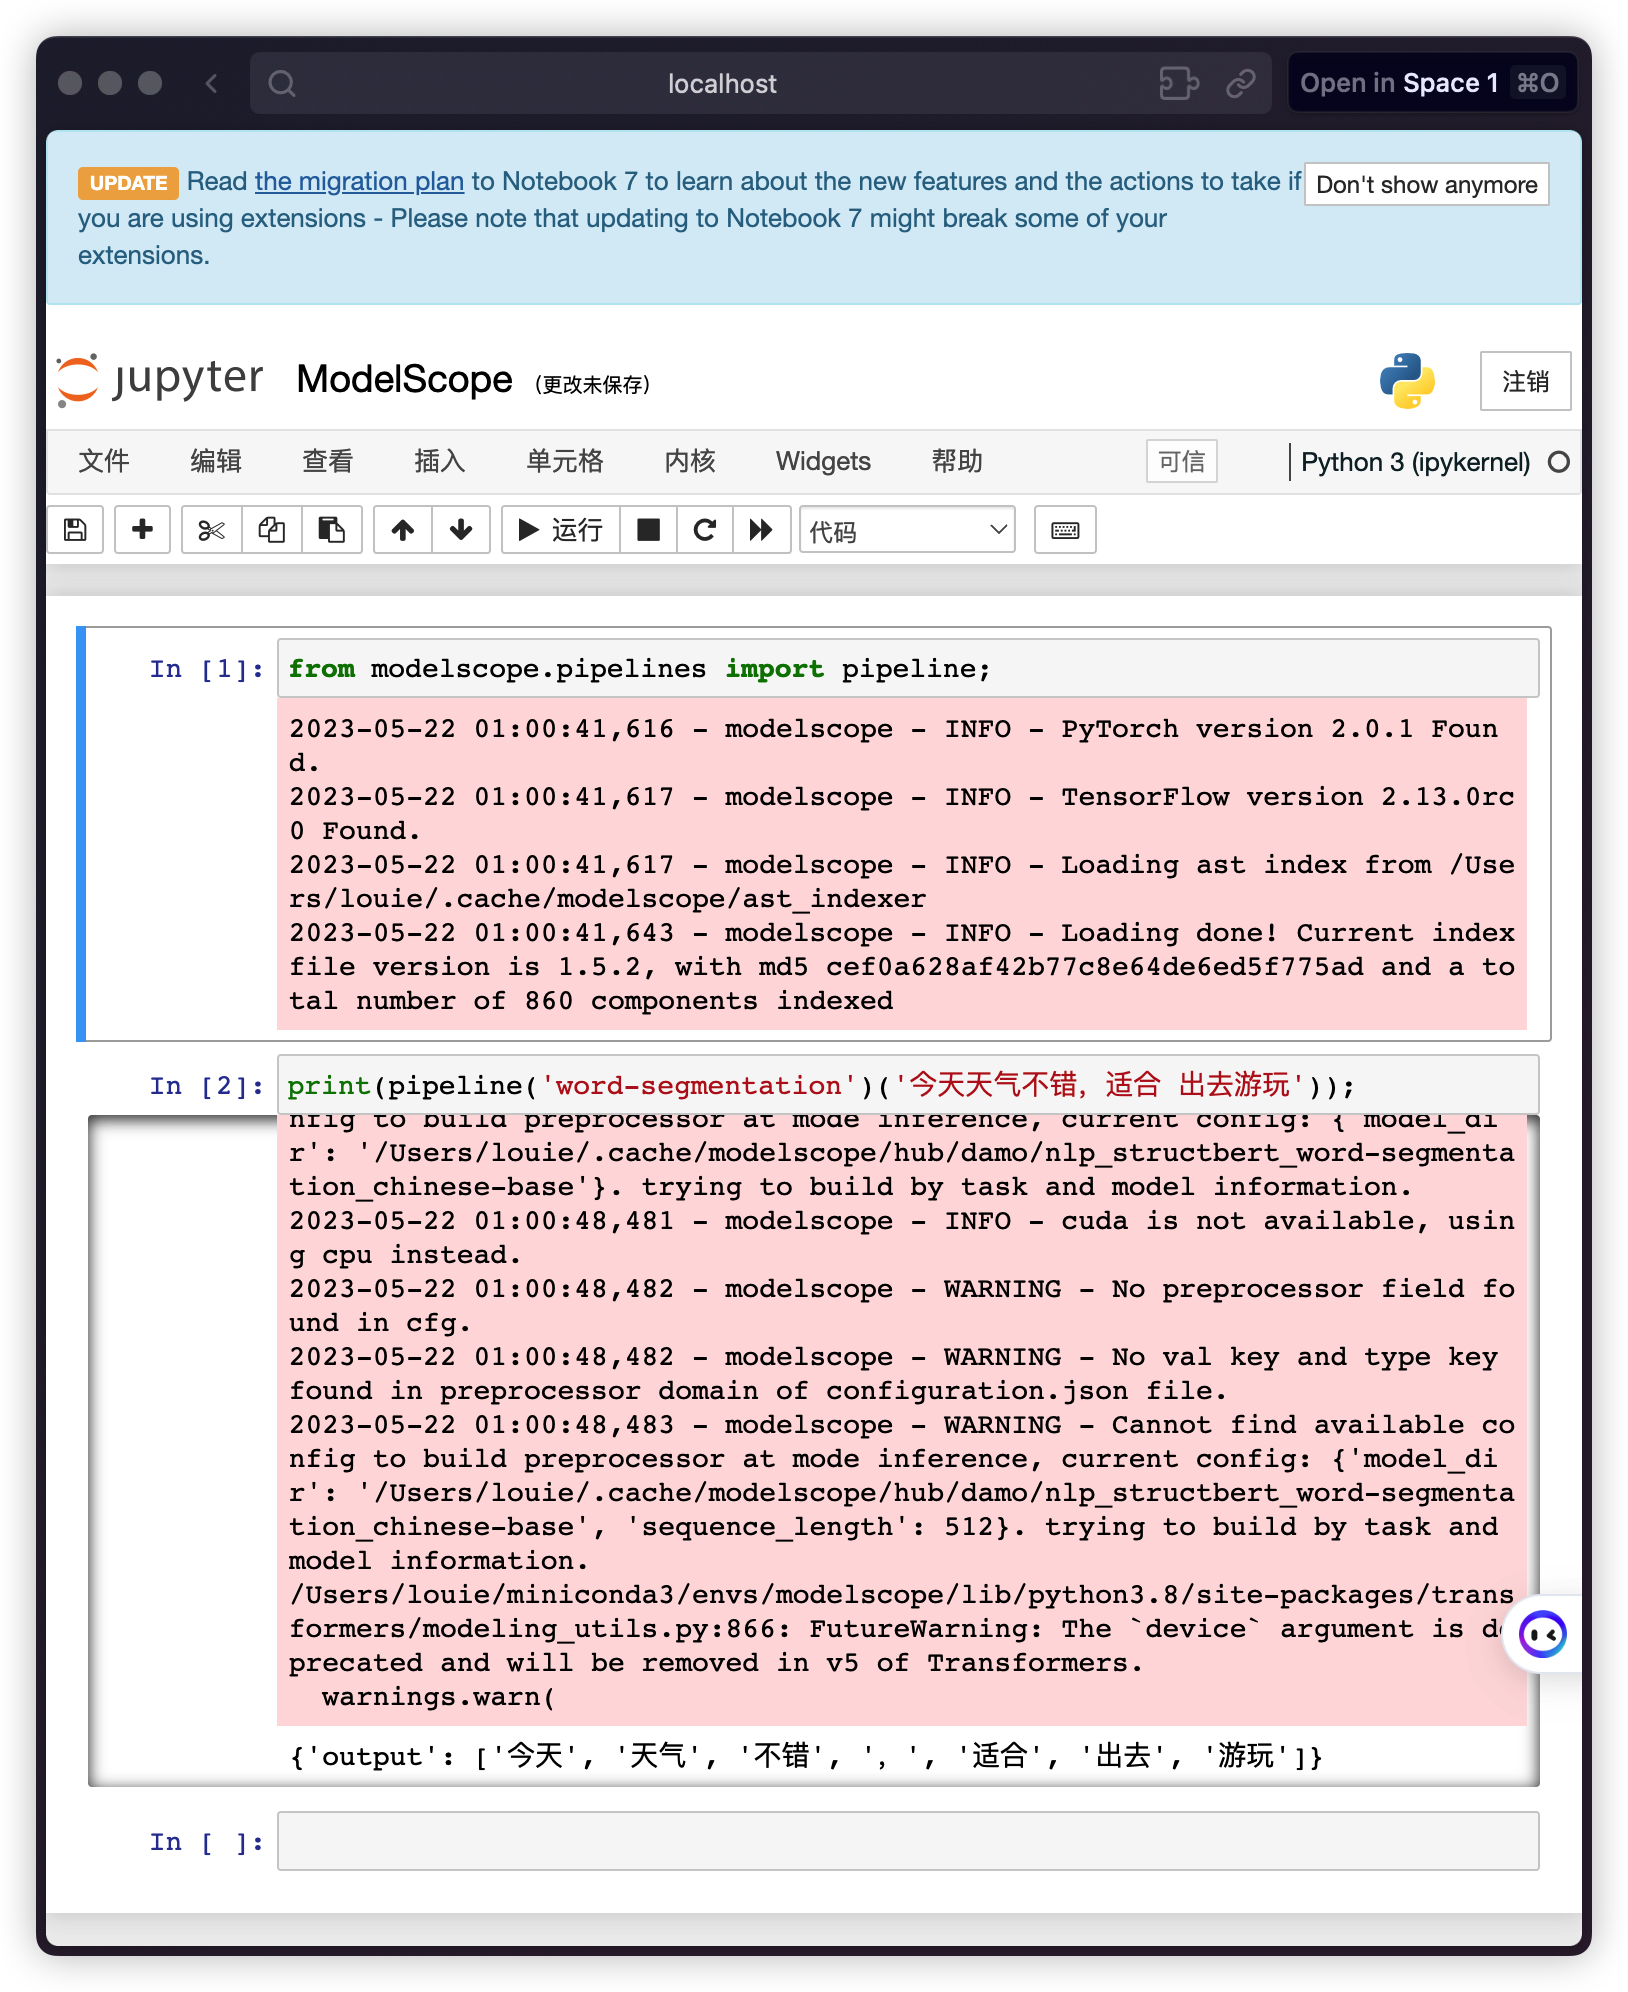Image resolution: width=1628 pixels, height=1992 pixels.
Task: Open the keyboard shortcuts palette icon
Action: click(x=1064, y=530)
